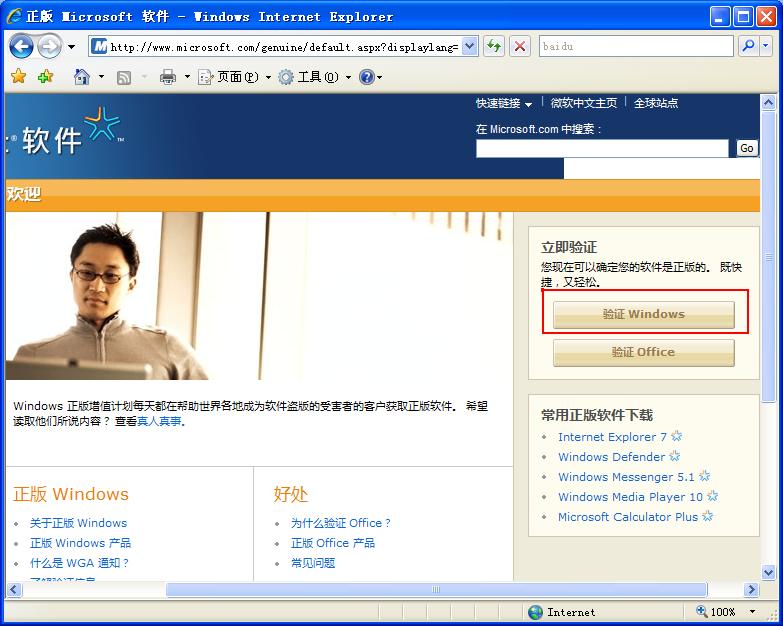Print the page with the printer icon
The image size is (783, 626).
(x=168, y=77)
